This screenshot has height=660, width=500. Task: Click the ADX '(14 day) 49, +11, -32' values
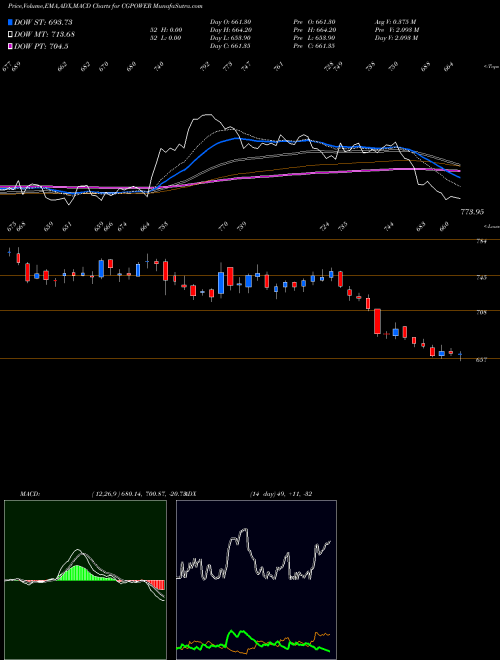pyautogui.click(x=281, y=494)
